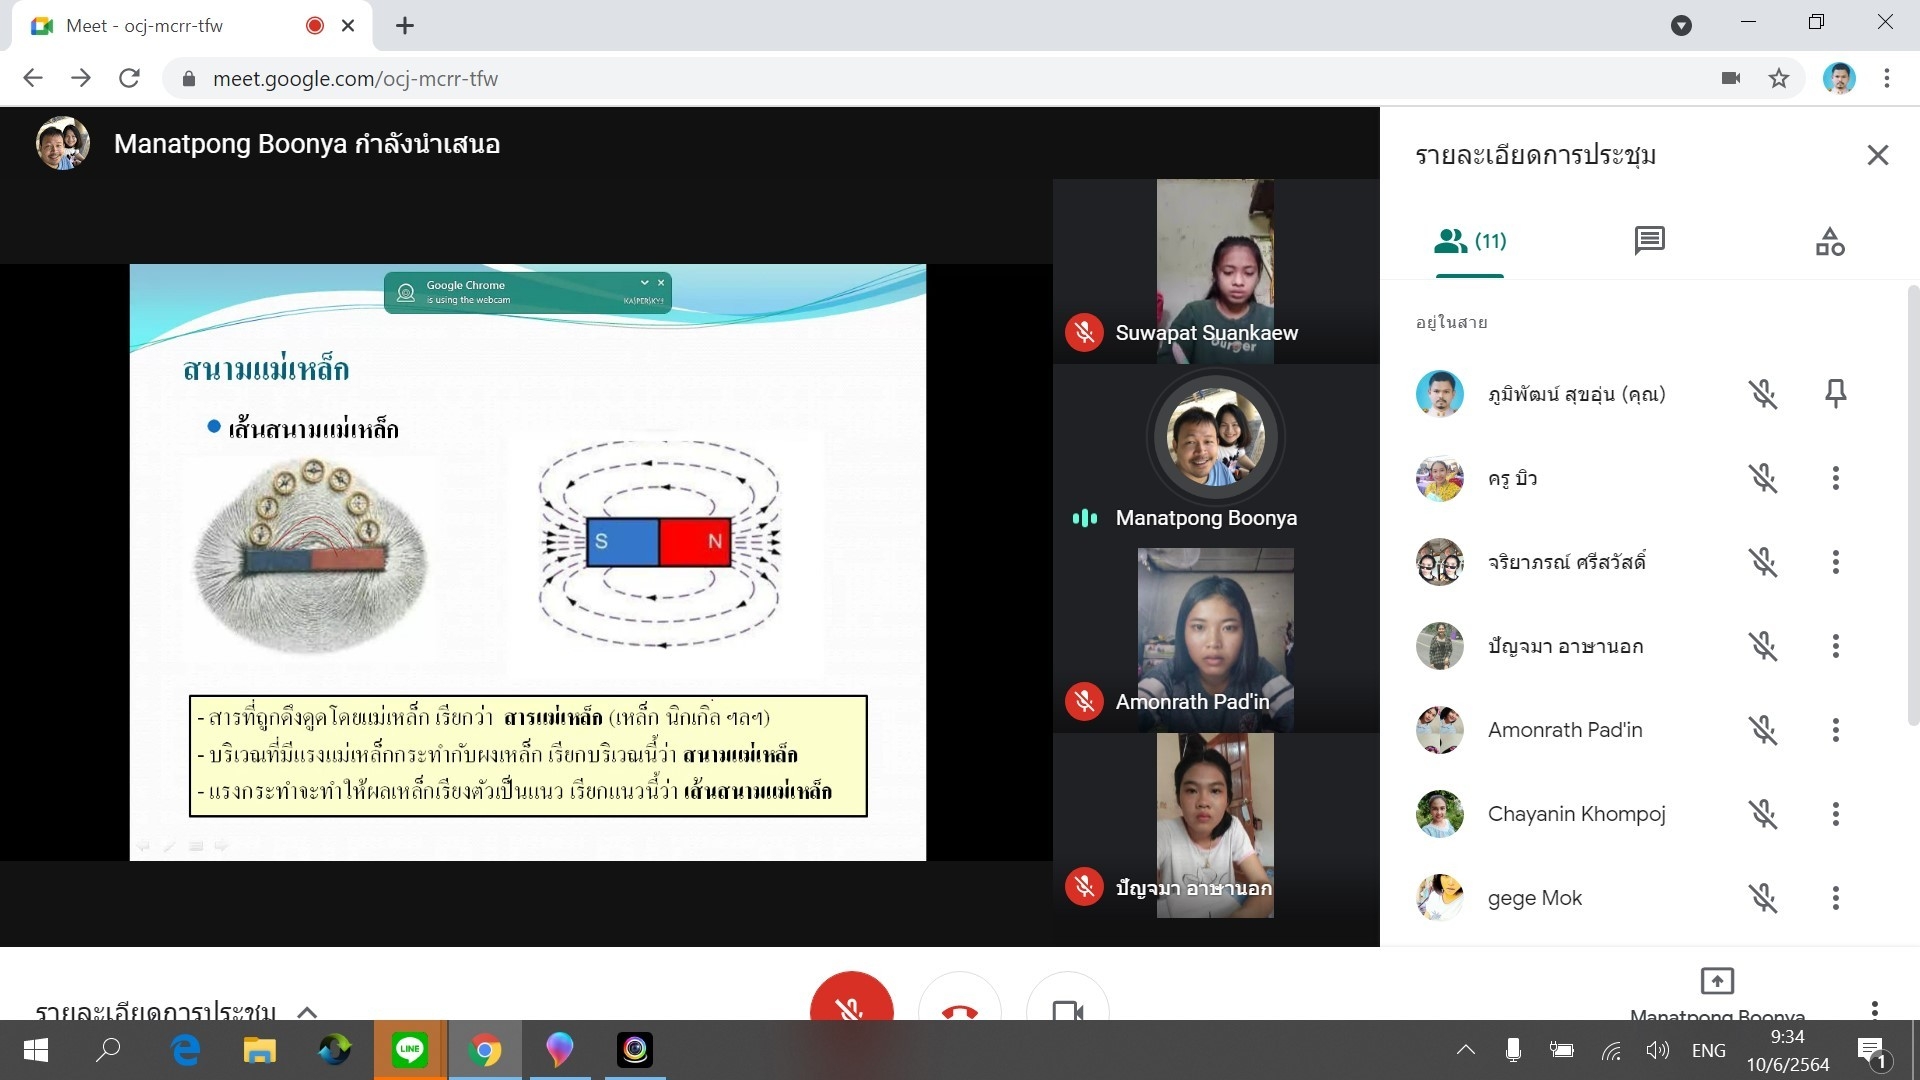The image size is (1920, 1080).
Task: Click muted mic icon beside Chayanin Khompoj
Action: 1763,814
